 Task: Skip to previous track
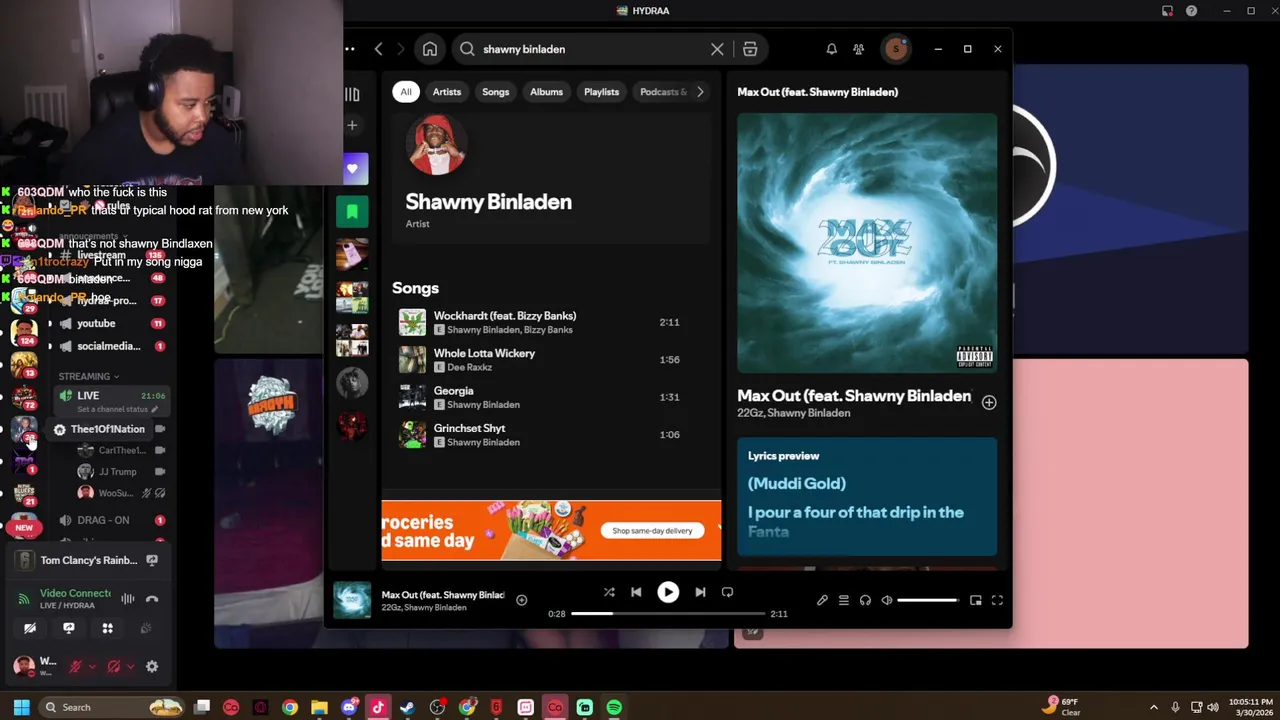(x=636, y=592)
